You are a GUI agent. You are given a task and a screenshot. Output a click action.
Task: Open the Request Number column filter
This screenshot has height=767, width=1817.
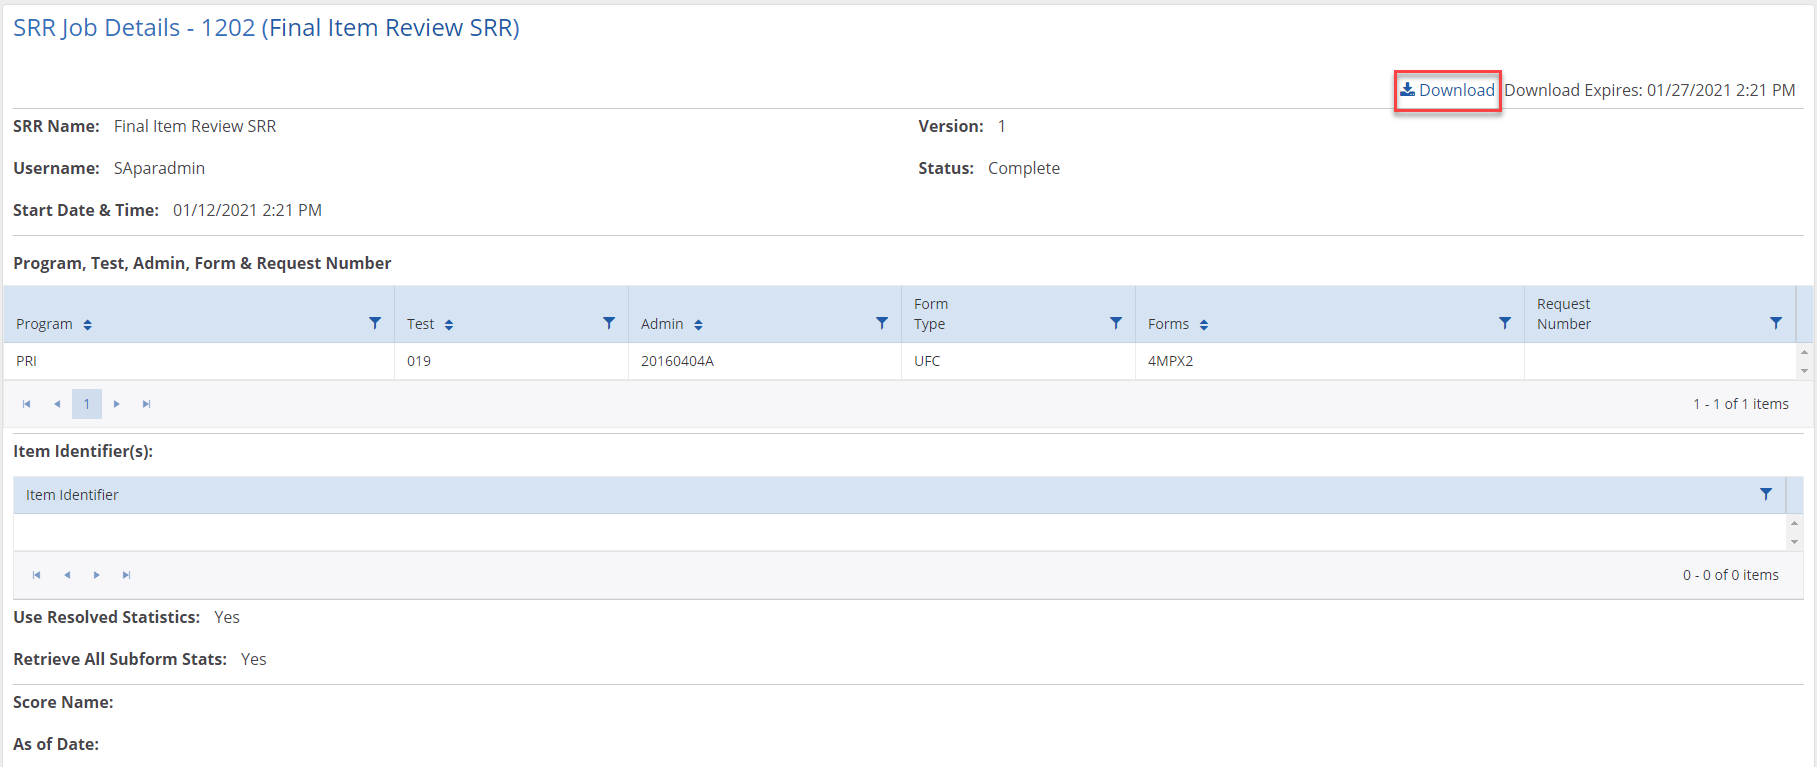1776,323
